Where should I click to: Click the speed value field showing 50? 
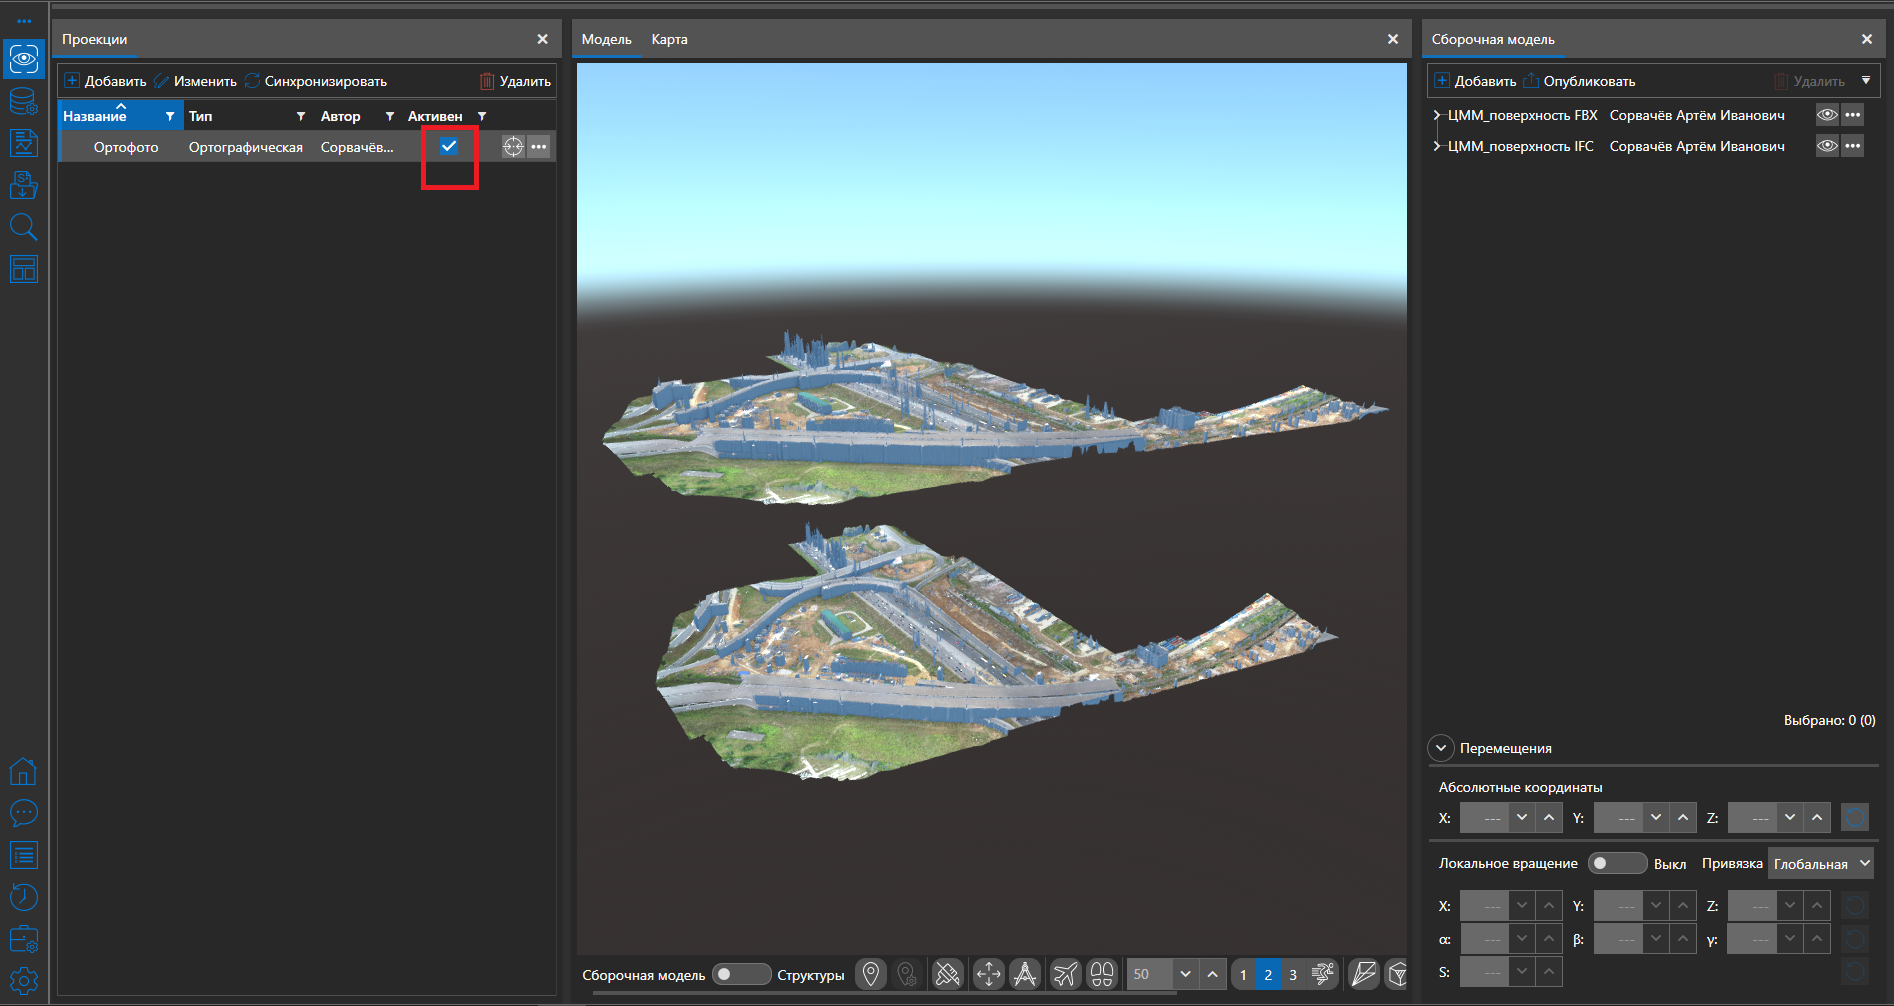pos(1150,974)
